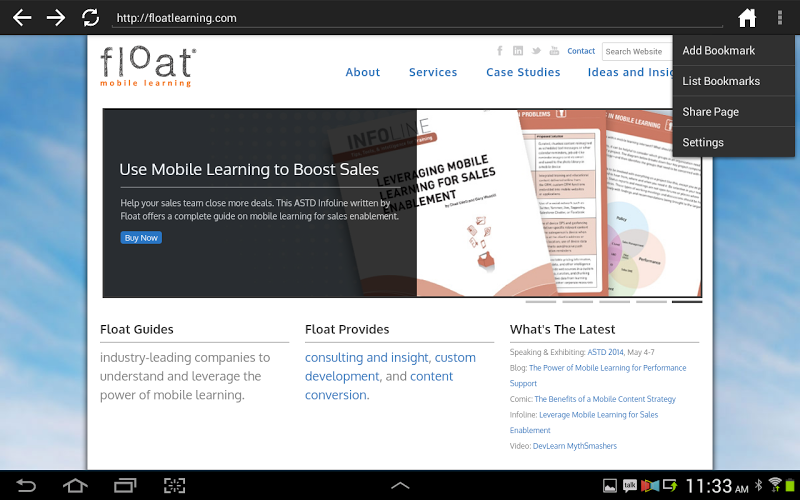Open 'Leverage Mobile Learning for Sales' link
Image resolution: width=800 pixels, height=500 pixels.
[x=598, y=415]
